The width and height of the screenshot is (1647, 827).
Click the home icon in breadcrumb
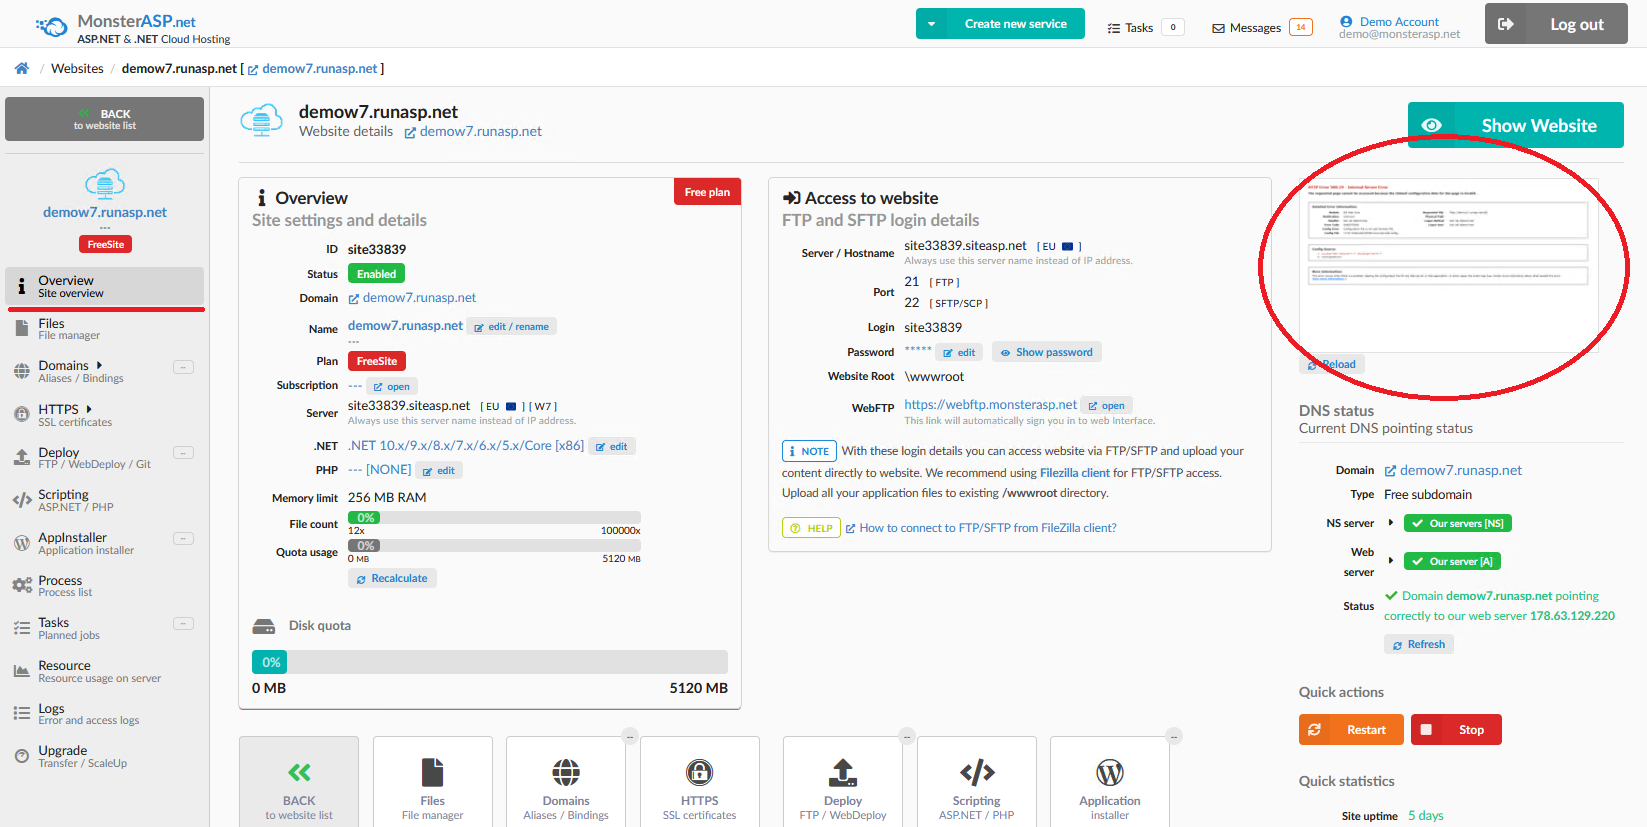[21, 68]
